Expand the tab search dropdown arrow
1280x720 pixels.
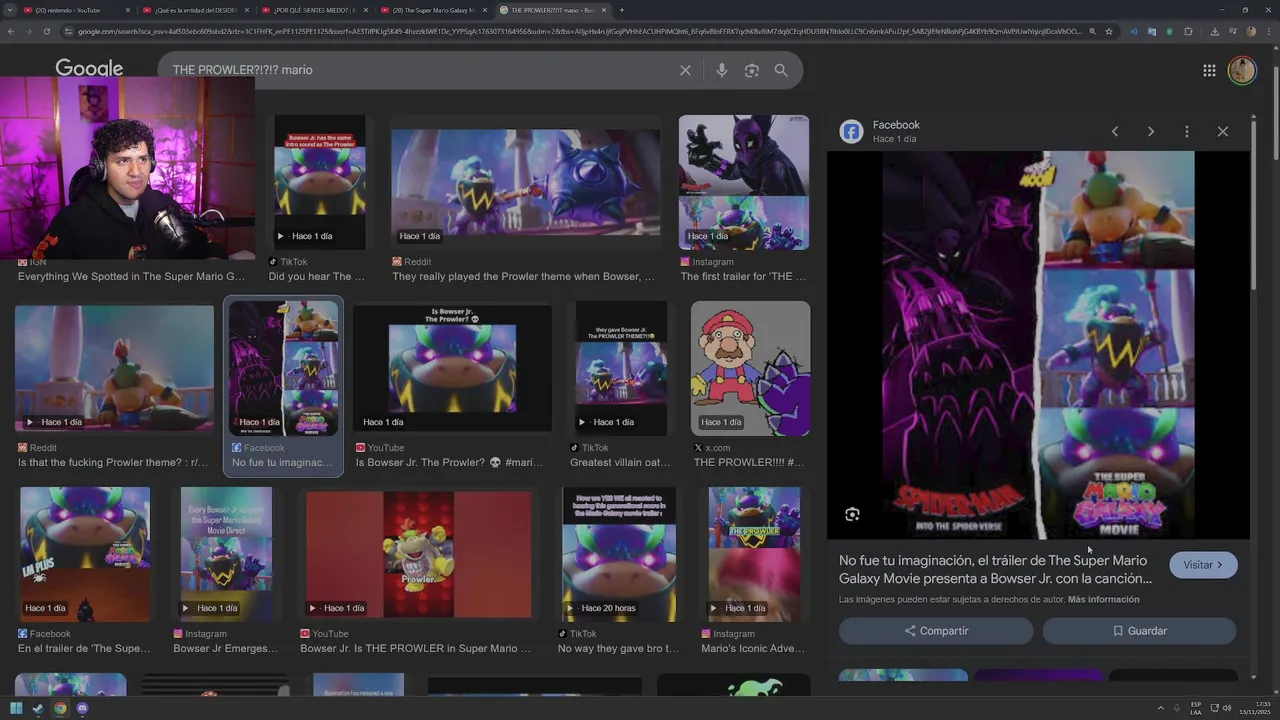(x=11, y=10)
